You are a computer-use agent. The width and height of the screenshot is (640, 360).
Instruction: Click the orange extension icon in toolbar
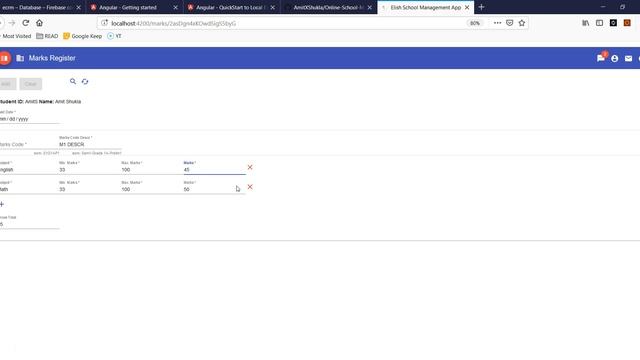pyautogui.click(x=627, y=23)
